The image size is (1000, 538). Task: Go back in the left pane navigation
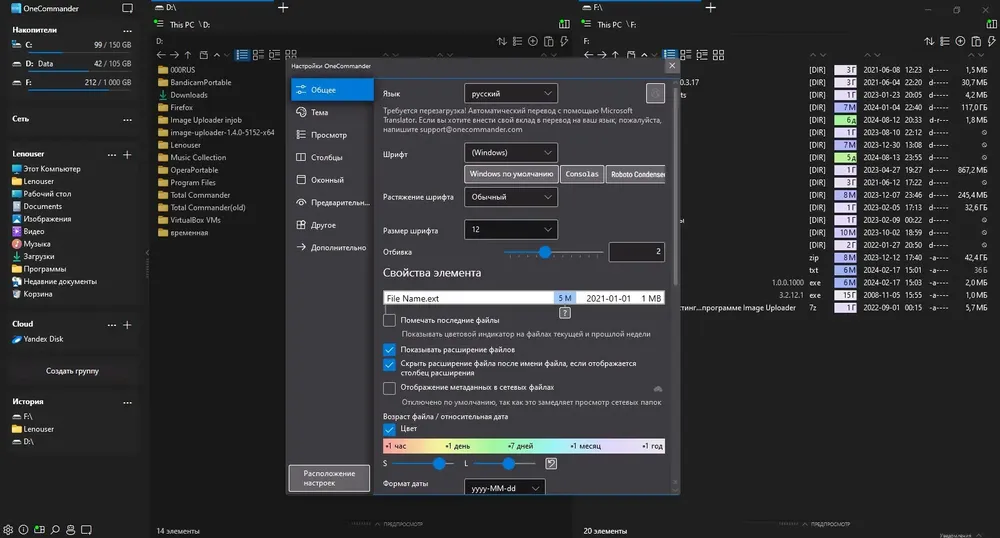[161, 55]
